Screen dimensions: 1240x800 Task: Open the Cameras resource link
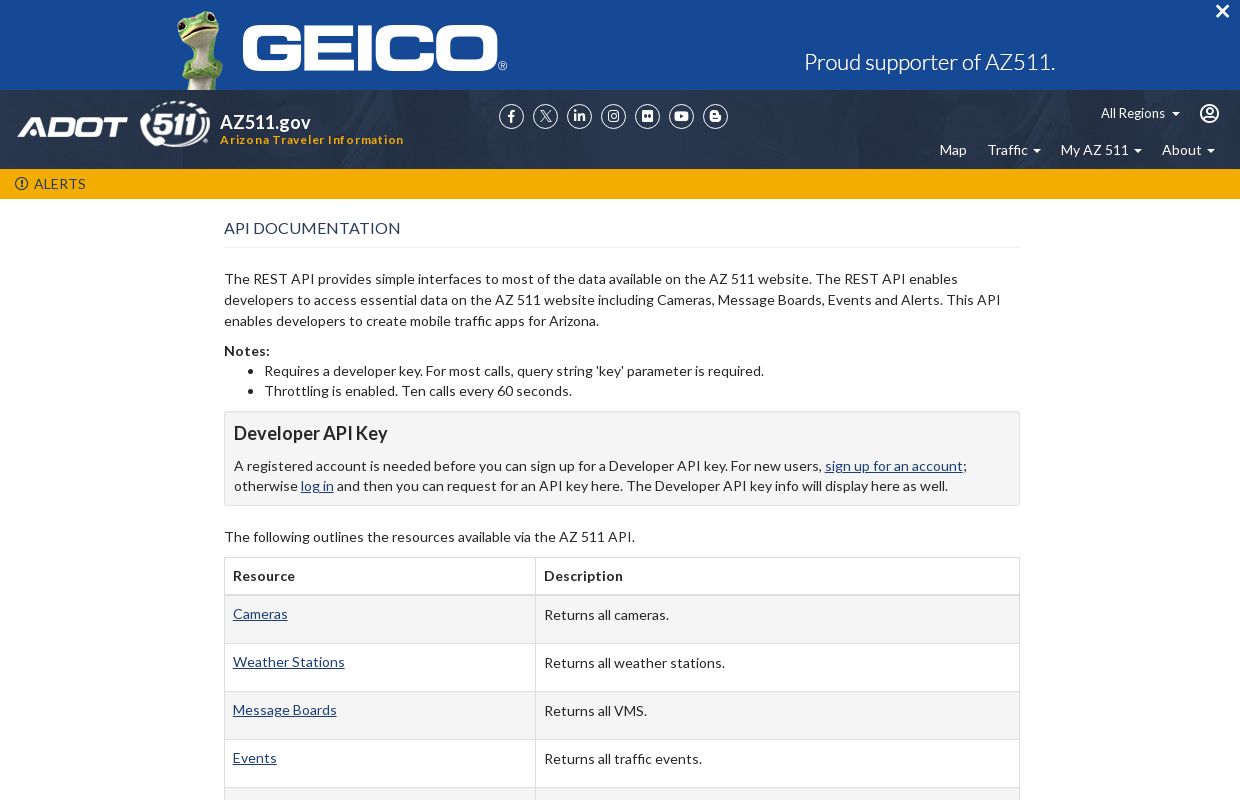(x=260, y=614)
